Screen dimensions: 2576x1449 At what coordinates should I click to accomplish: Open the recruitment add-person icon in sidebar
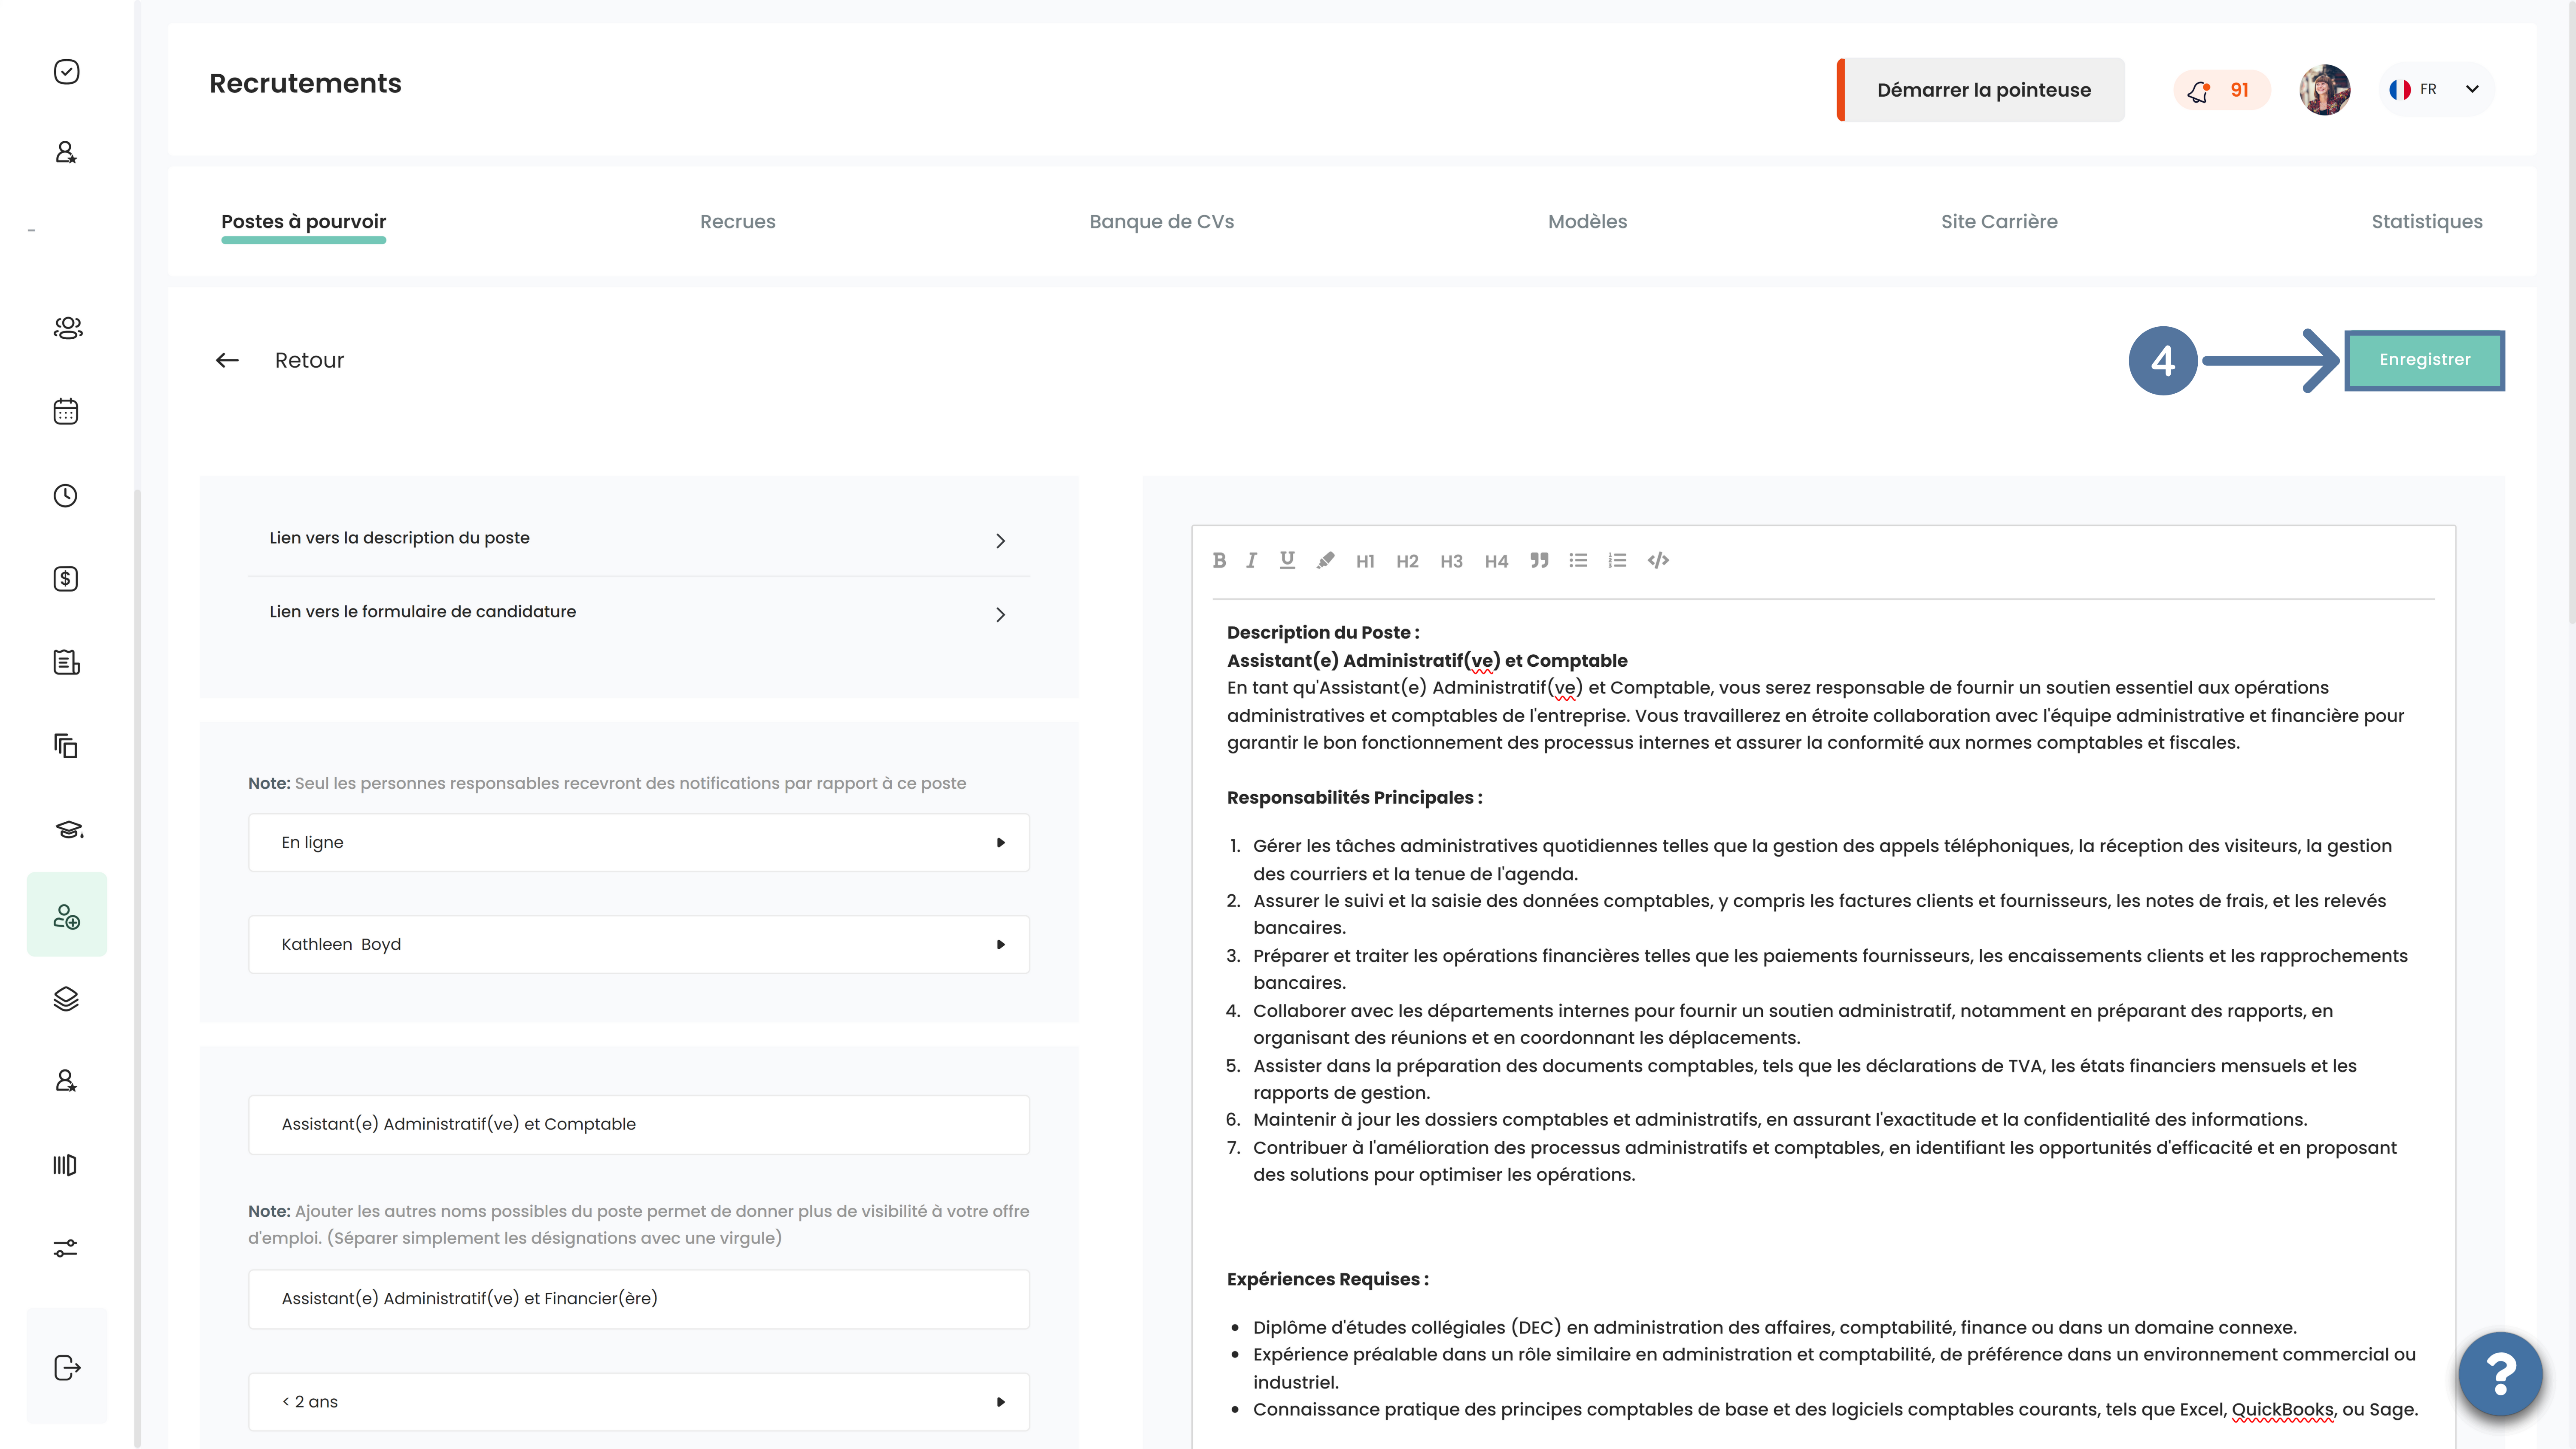click(67, 915)
